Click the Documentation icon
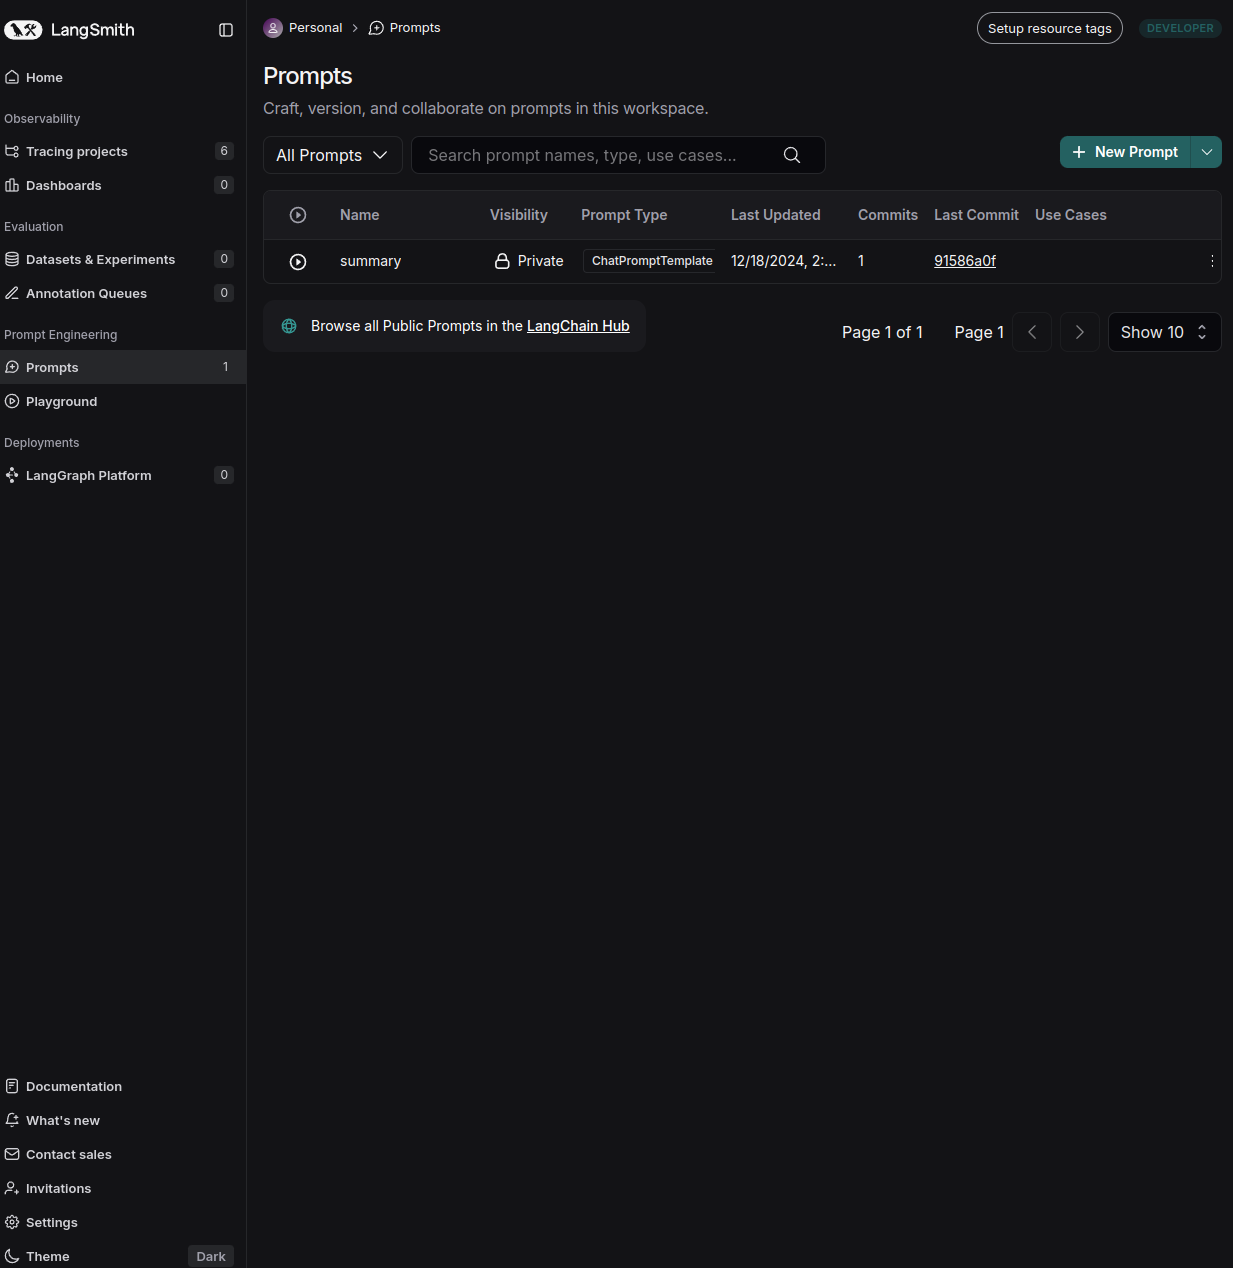The width and height of the screenshot is (1233, 1268). coord(12,1086)
